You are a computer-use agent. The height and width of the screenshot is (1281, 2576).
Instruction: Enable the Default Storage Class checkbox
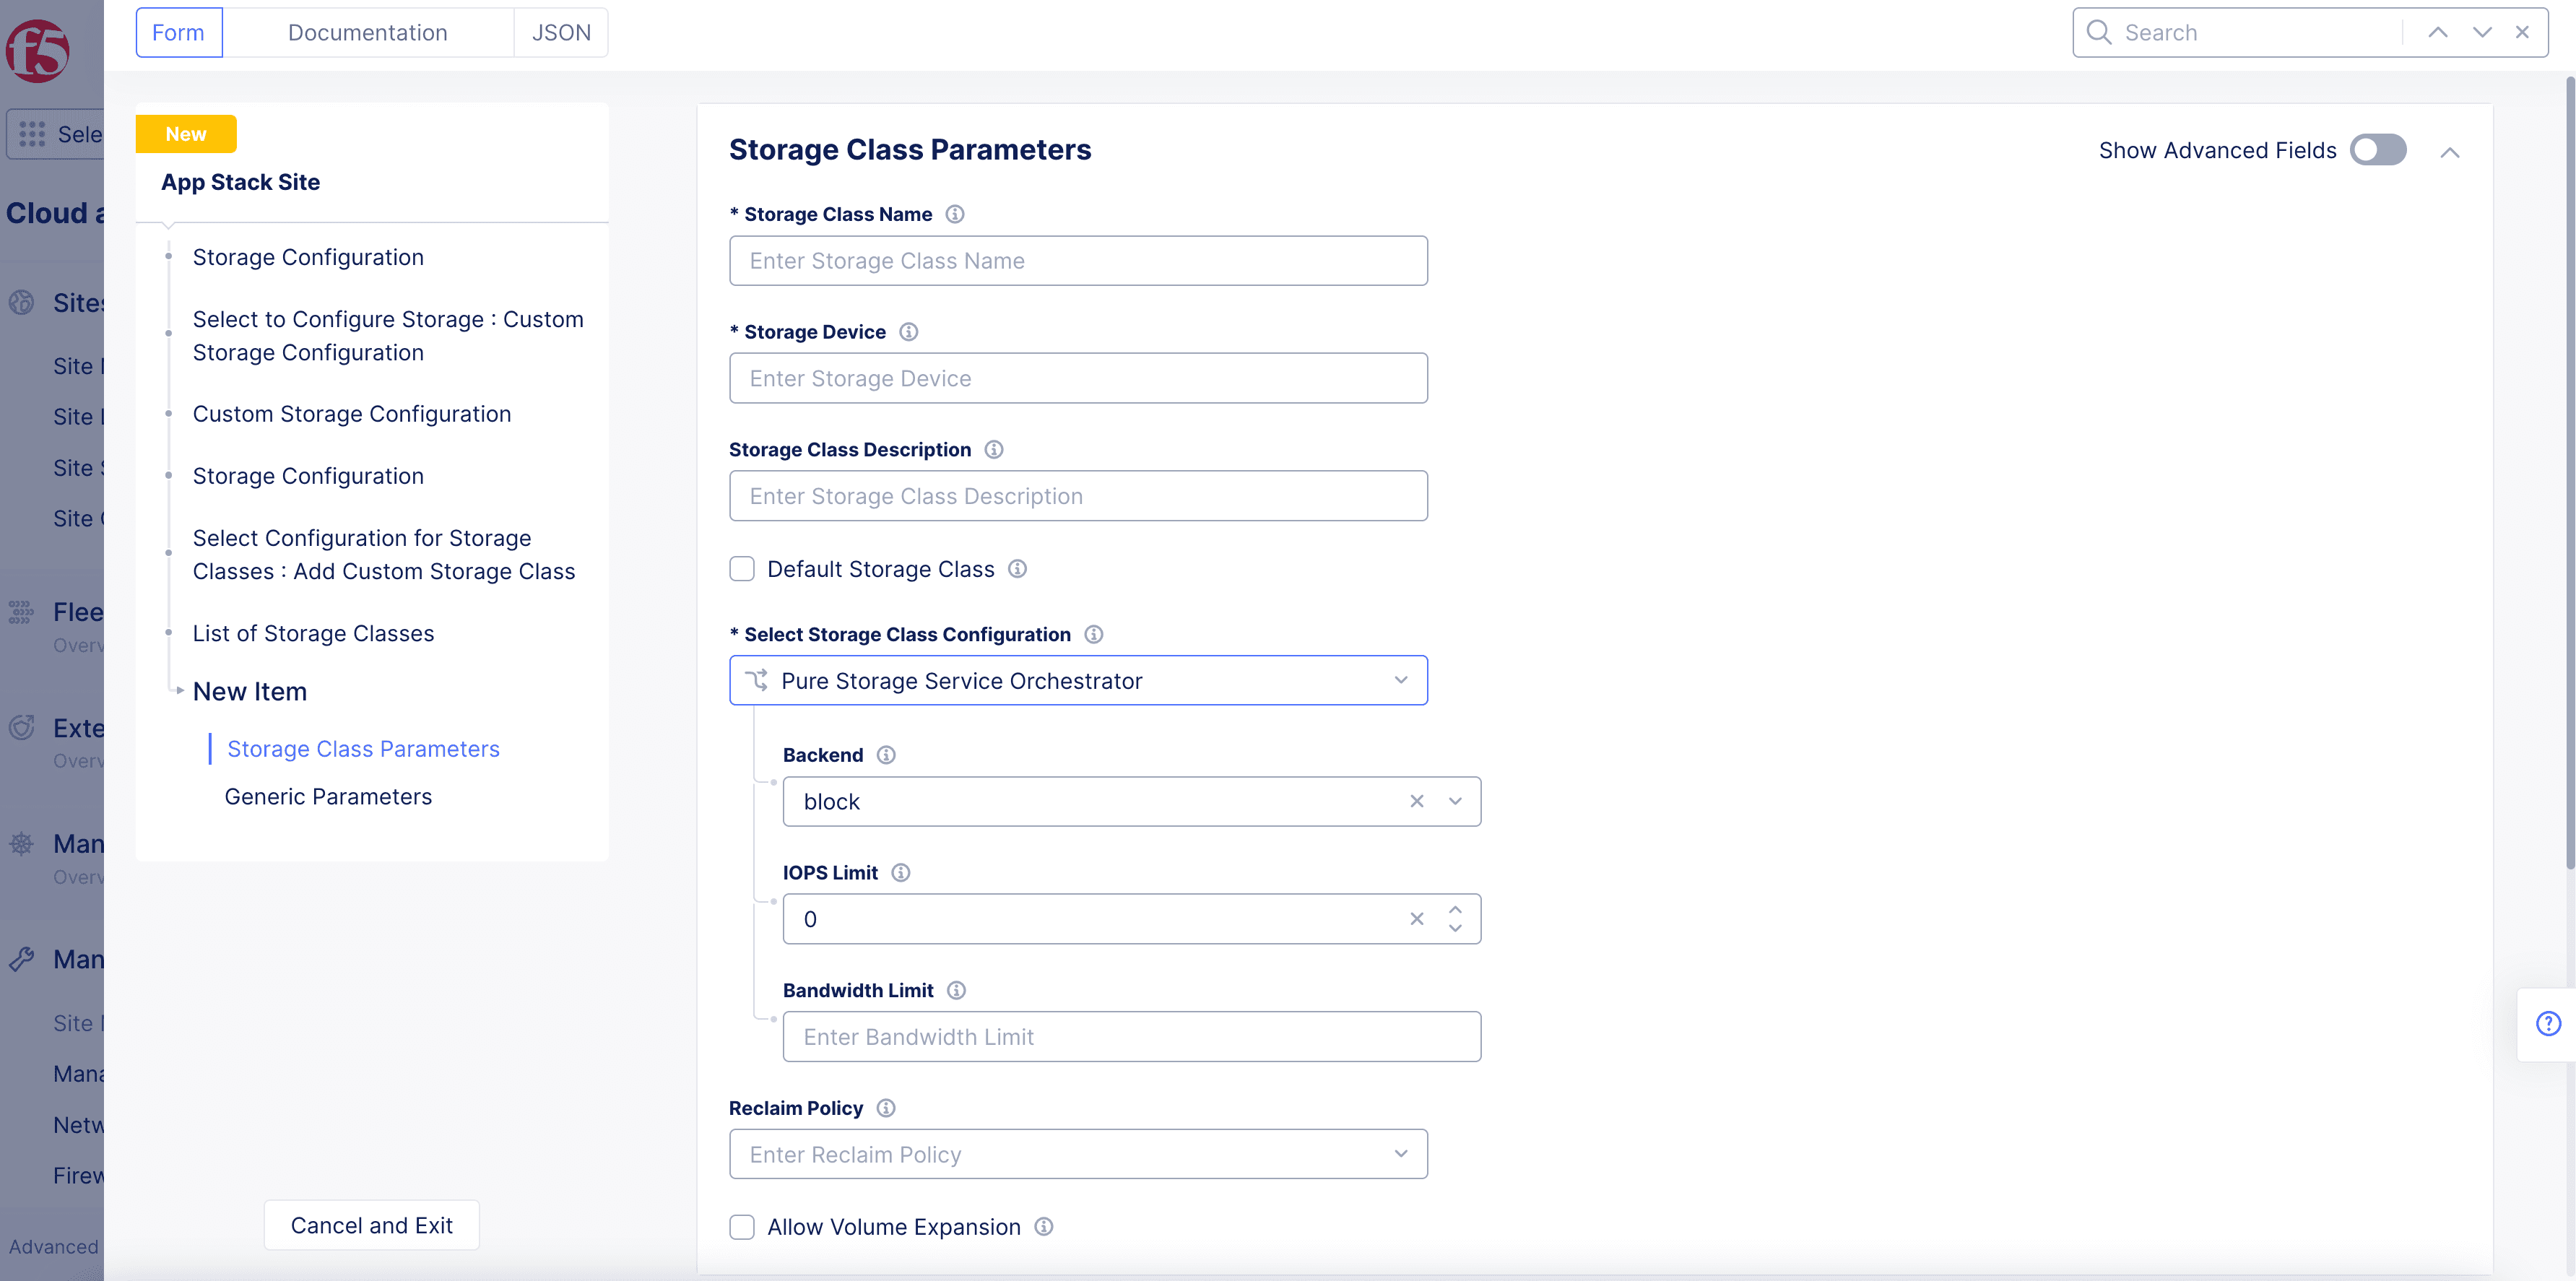(742, 569)
